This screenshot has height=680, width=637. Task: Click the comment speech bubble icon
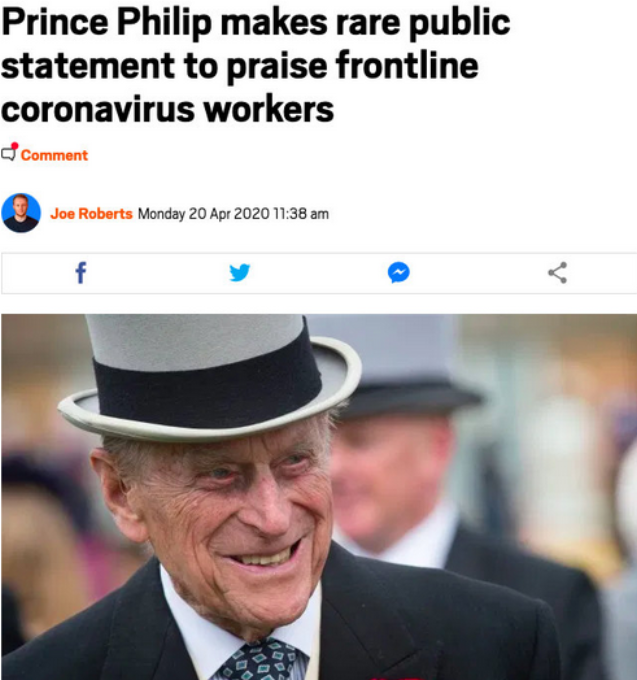[x=9, y=155]
